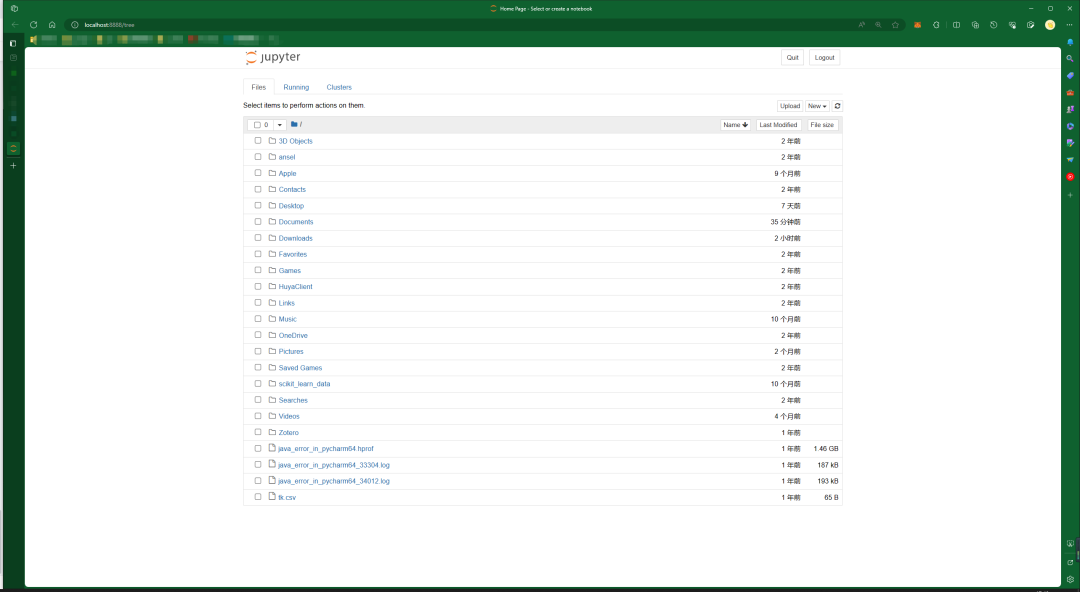This screenshot has height=592, width=1080.
Task: Click the Logout button
Action: click(824, 58)
